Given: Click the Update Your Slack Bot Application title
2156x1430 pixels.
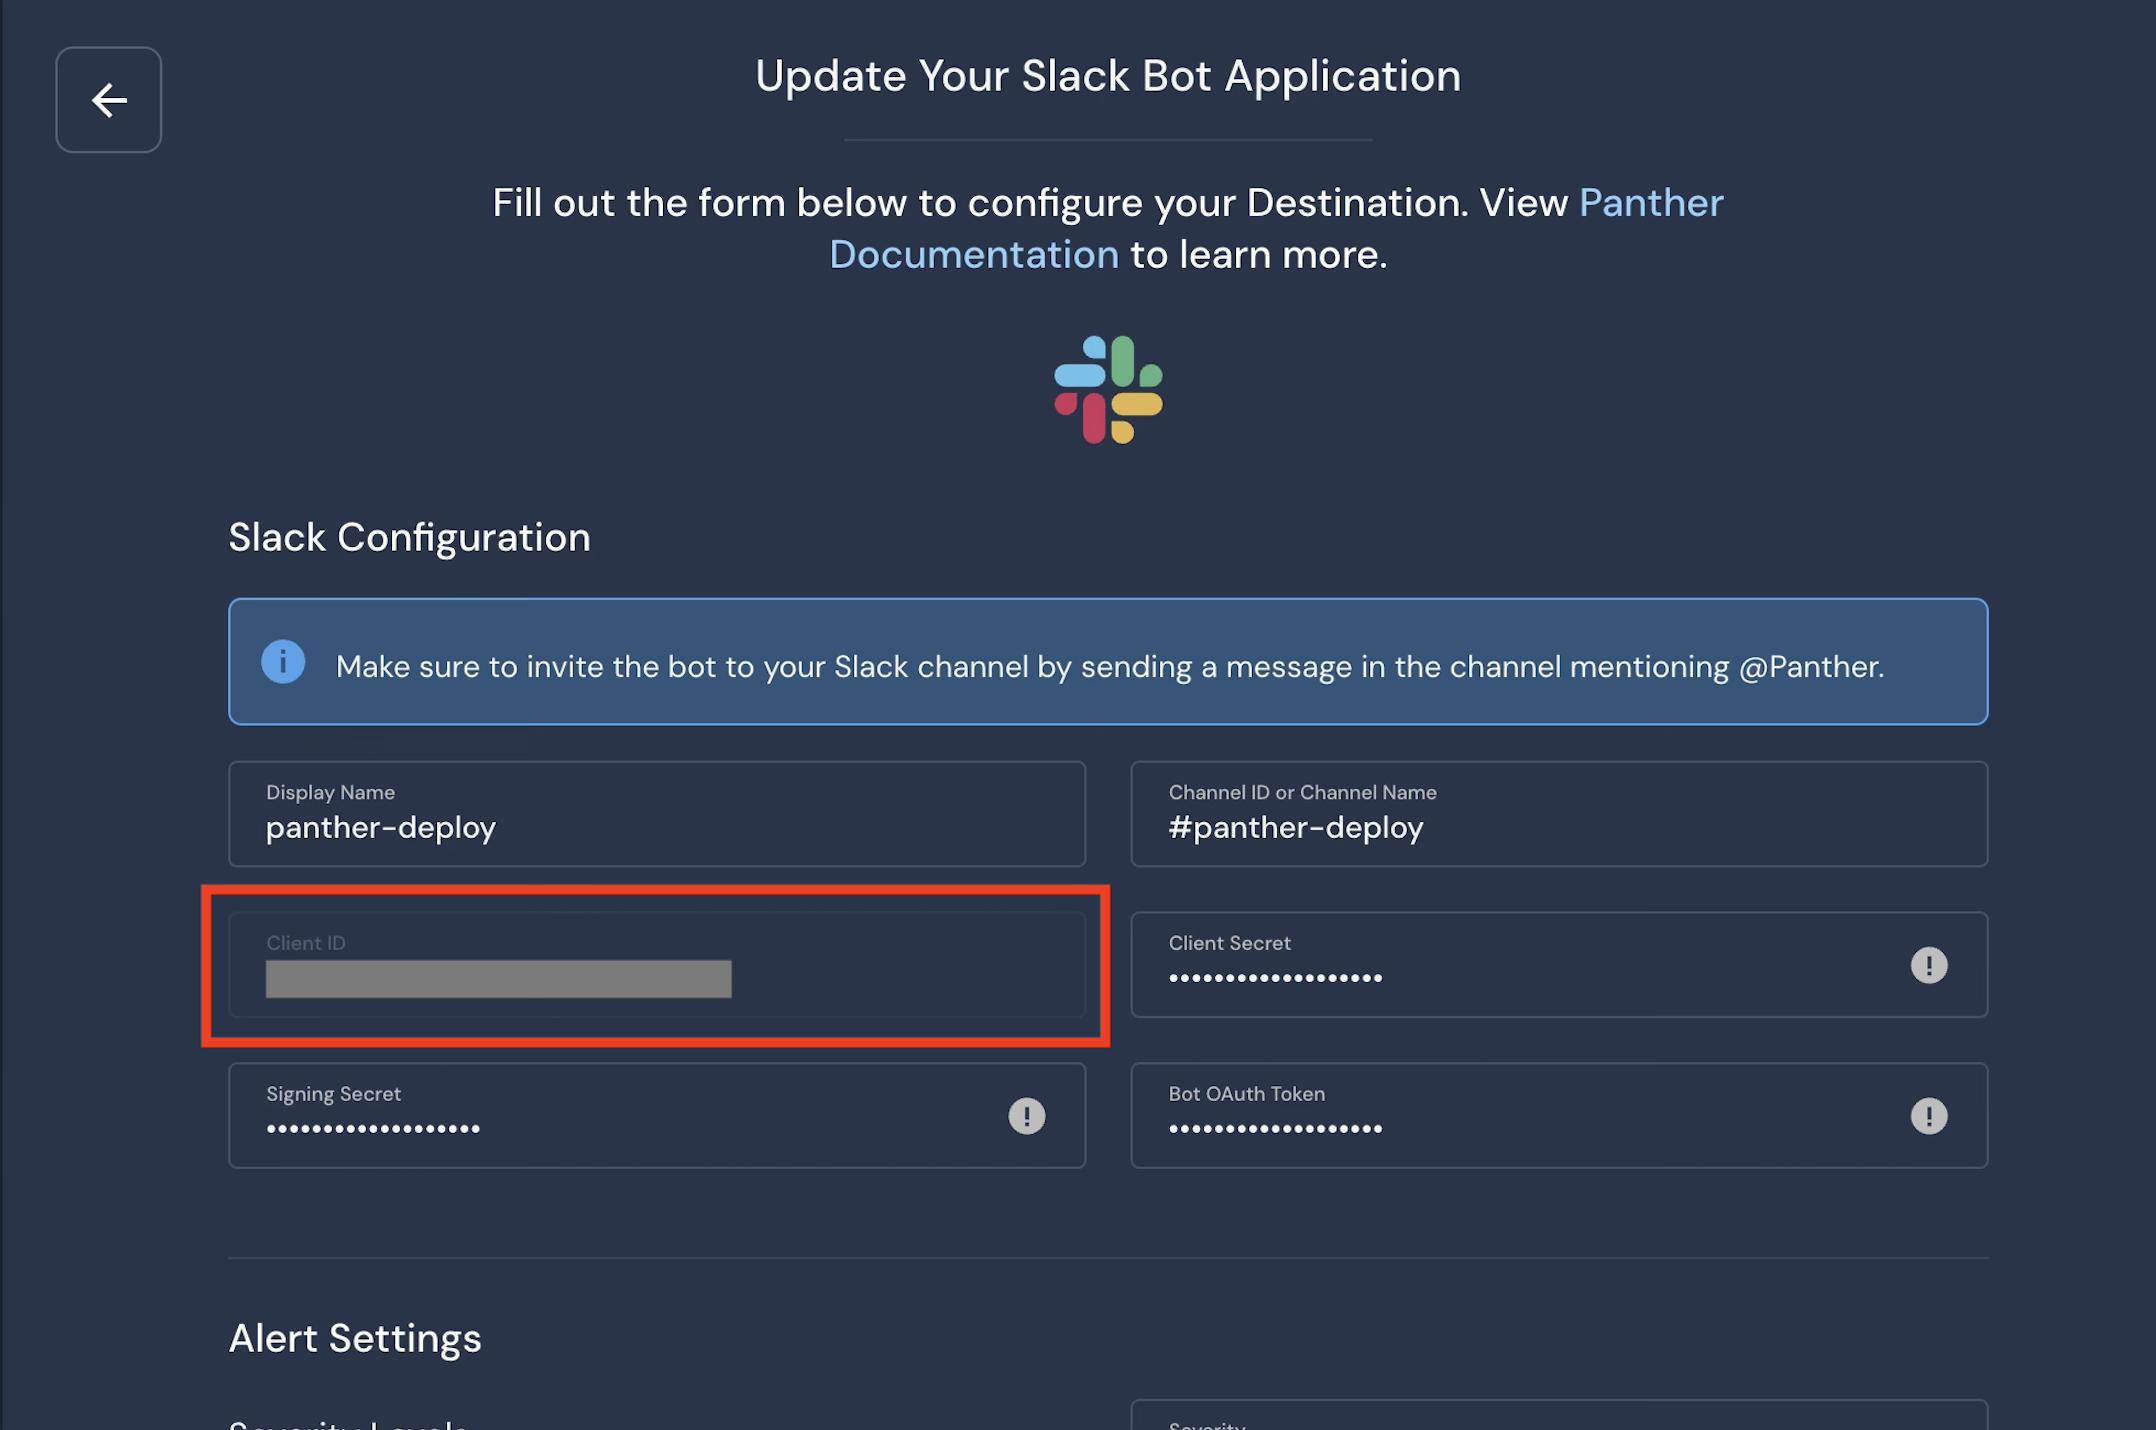Looking at the screenshot, I should click(1107, 76).
